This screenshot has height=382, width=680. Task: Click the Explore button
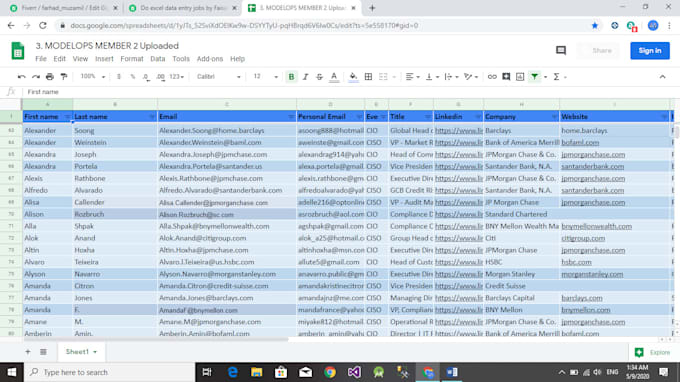click(x=652, y=353)
